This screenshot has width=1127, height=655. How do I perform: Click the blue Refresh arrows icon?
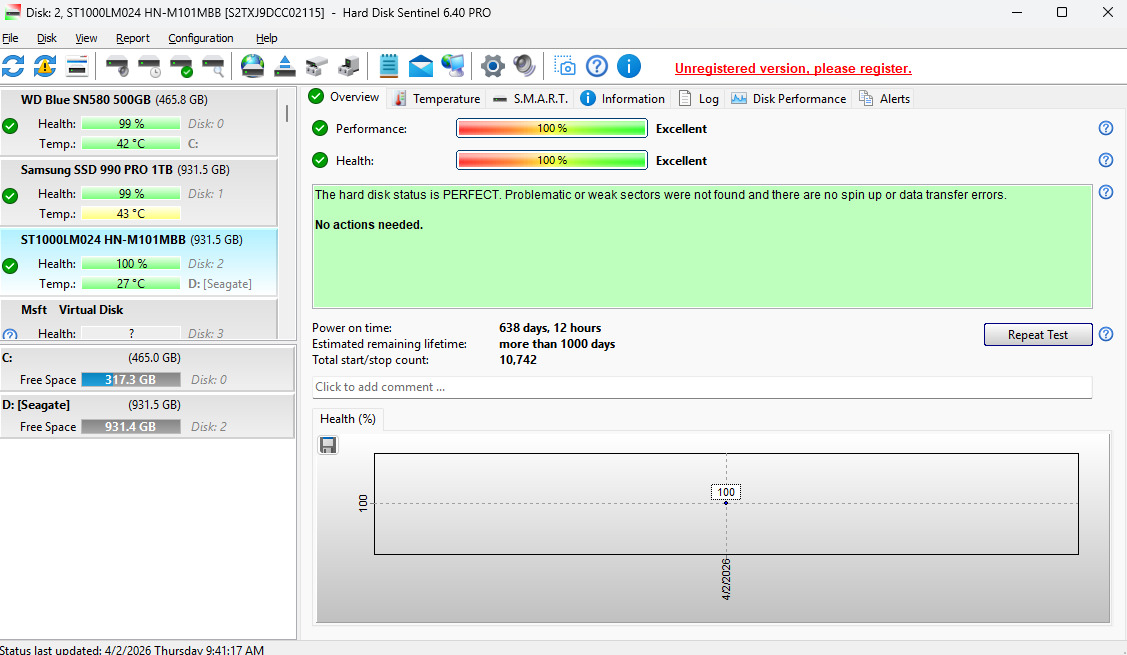tap(13, 66)
